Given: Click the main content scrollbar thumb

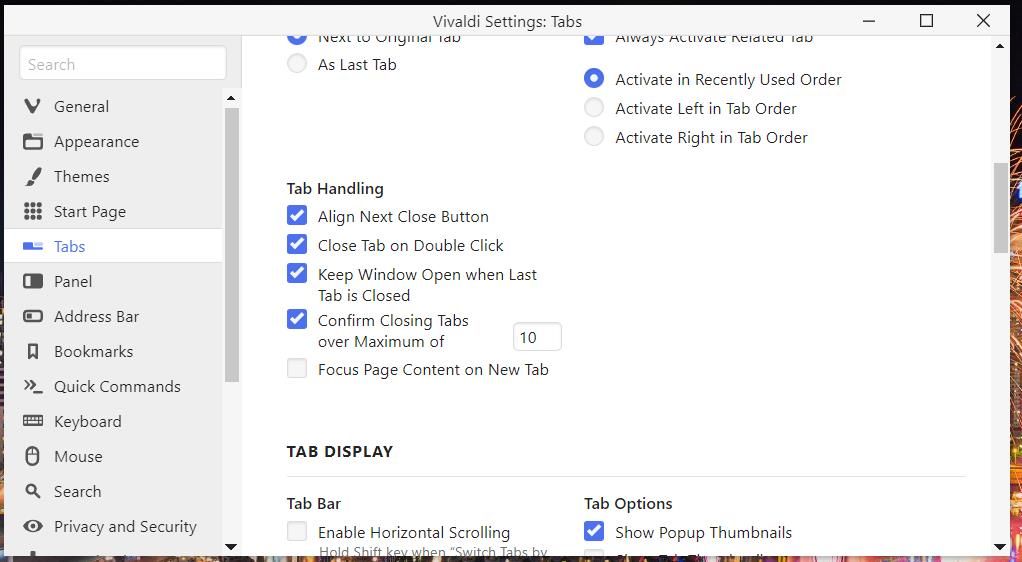Looking at the screenshot, I should (1000, 208).
